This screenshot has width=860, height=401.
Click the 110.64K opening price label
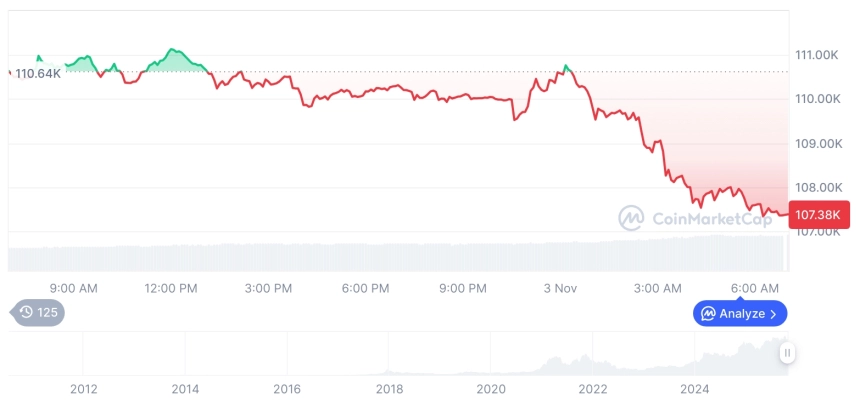38,73
